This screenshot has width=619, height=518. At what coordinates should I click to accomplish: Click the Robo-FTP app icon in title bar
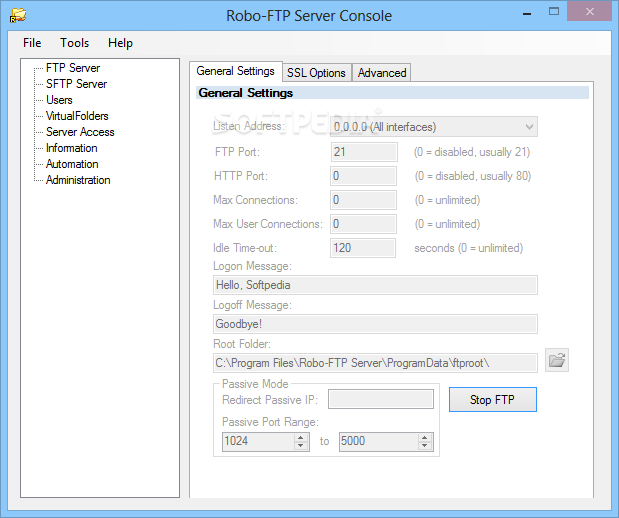(x=18, y=16)
